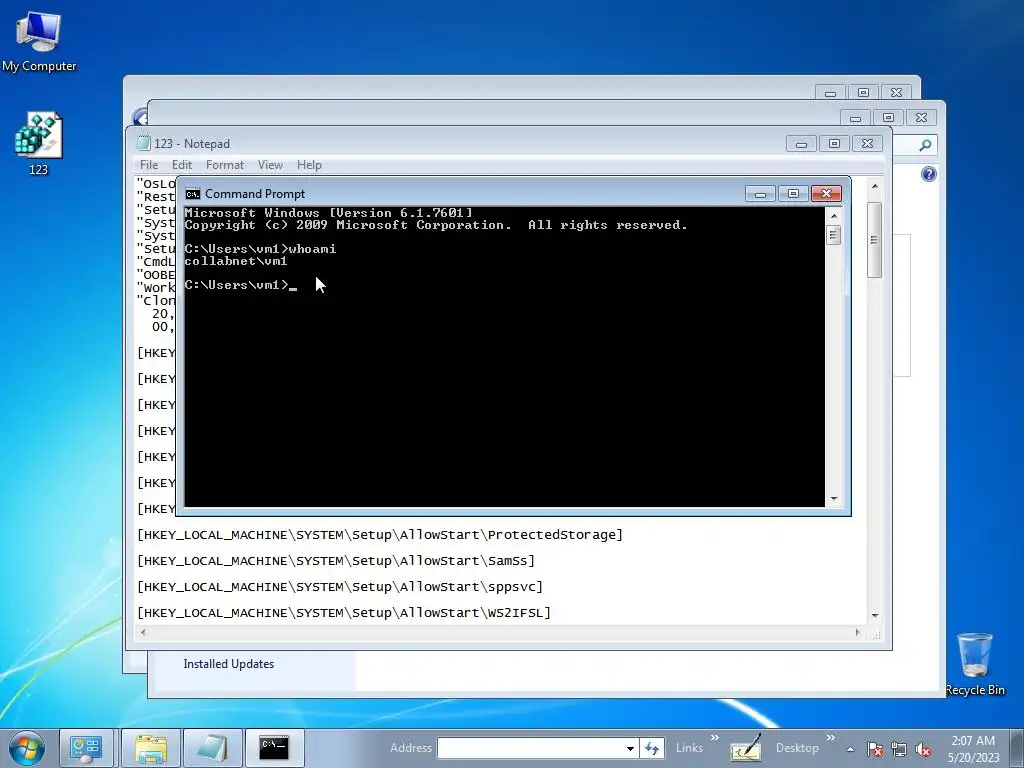Open Notepad's Help menu
The image size is (1024, 768).
[309, 165]
